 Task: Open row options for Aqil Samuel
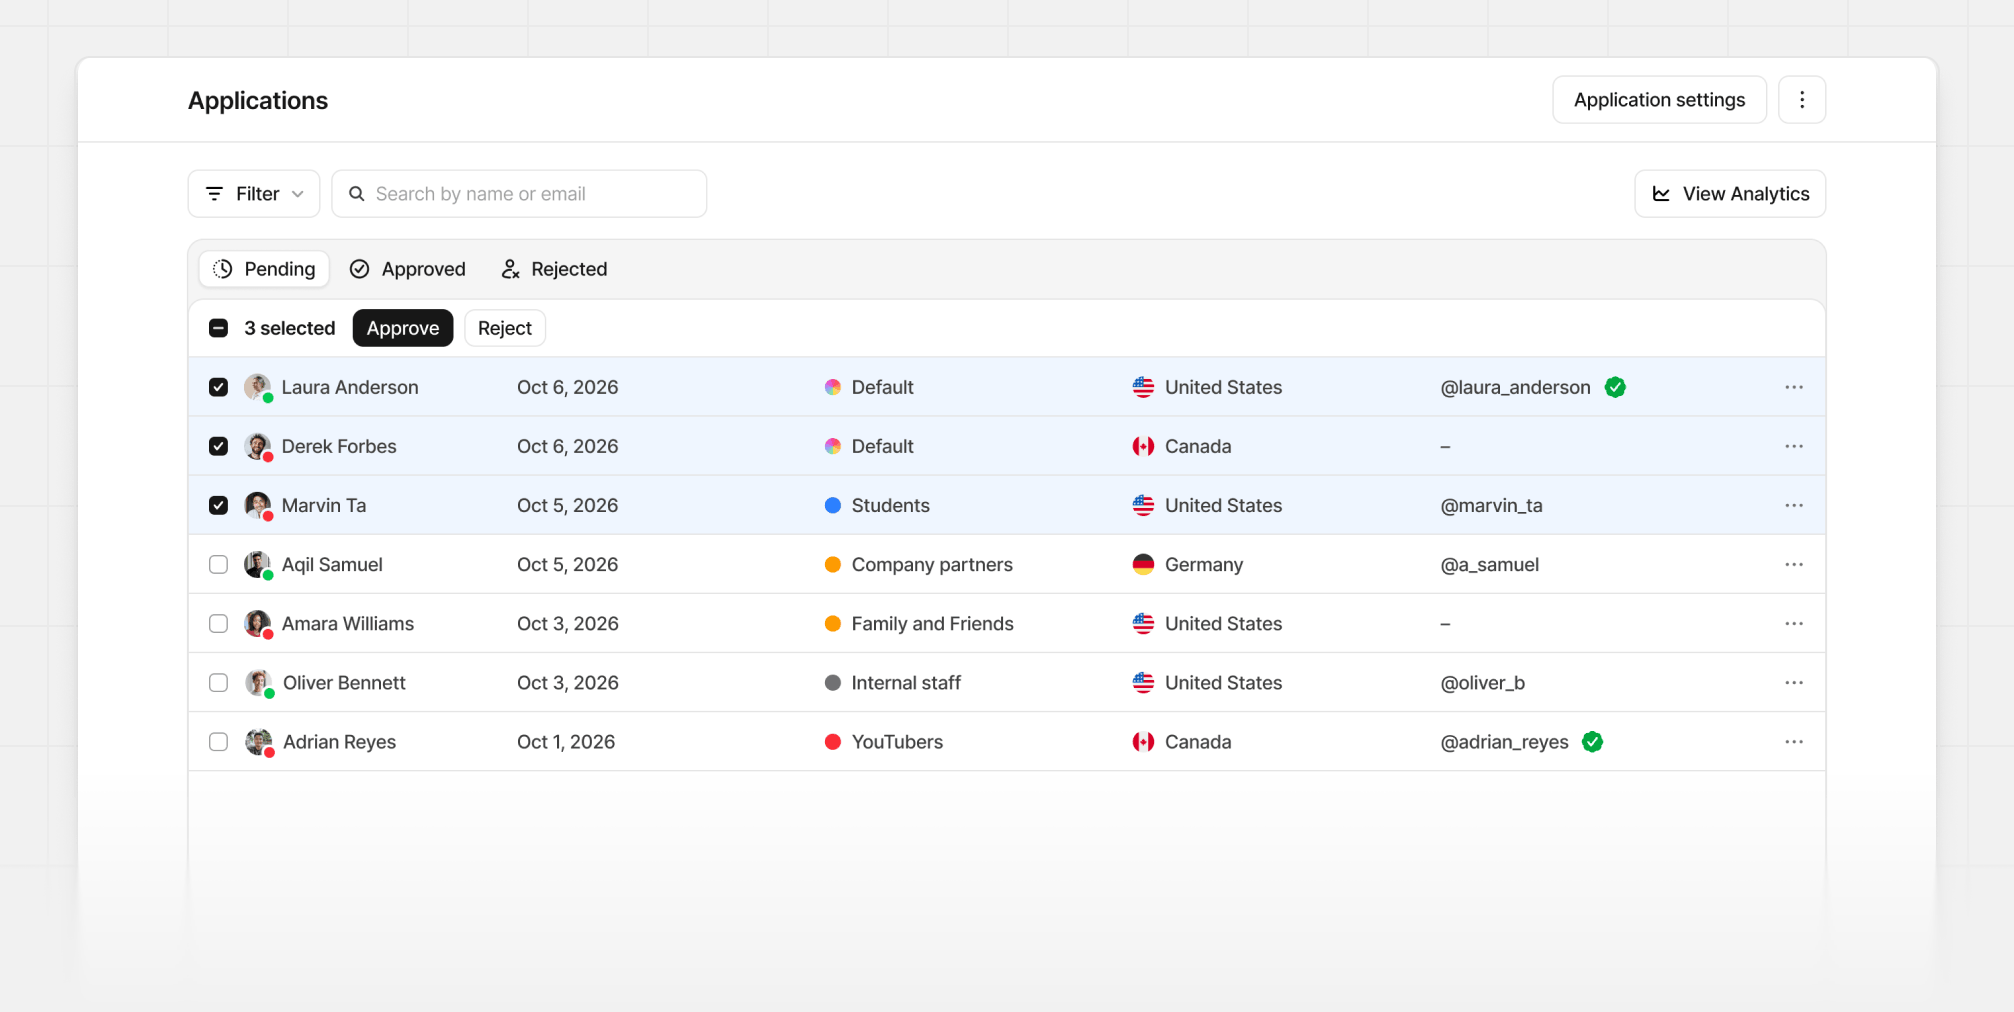[1794, 564]
